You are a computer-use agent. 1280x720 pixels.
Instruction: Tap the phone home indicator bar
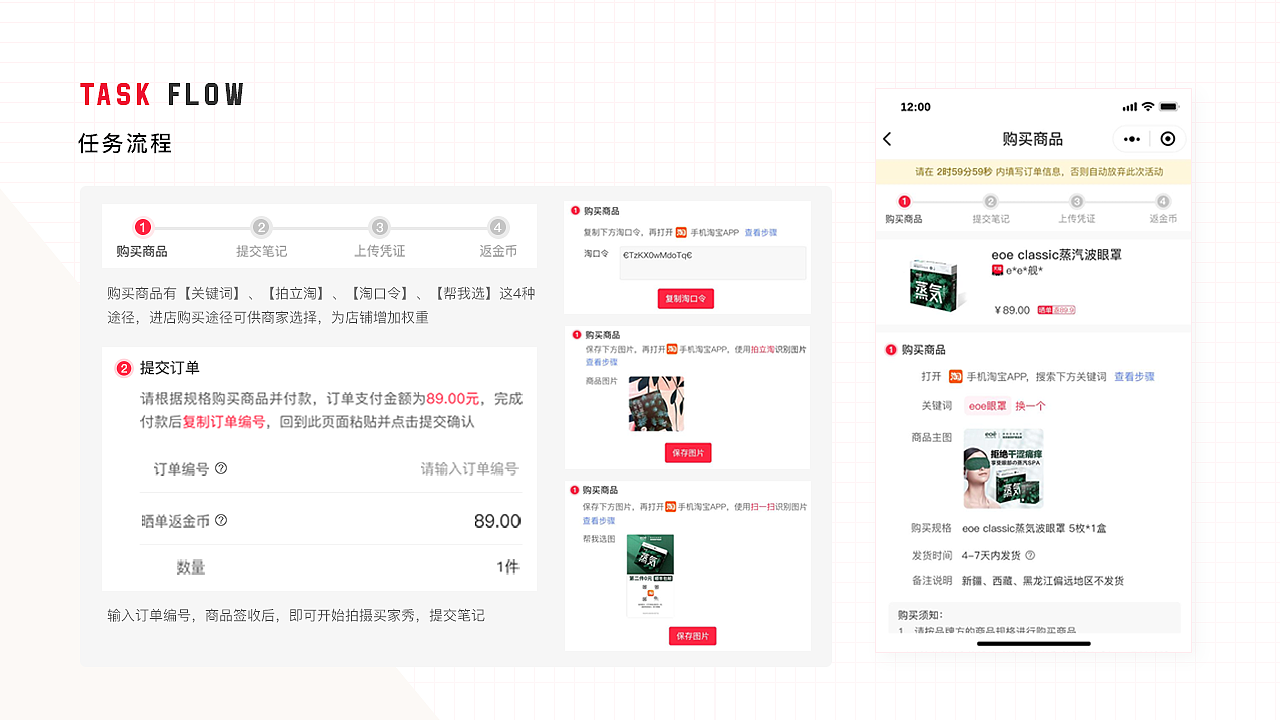click(1033, 644)
